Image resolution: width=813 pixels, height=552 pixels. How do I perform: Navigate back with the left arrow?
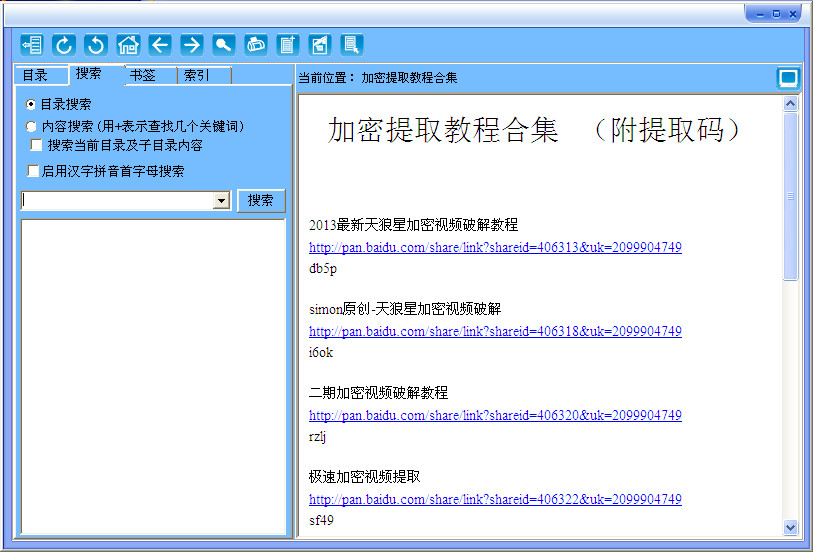(160, 45)
